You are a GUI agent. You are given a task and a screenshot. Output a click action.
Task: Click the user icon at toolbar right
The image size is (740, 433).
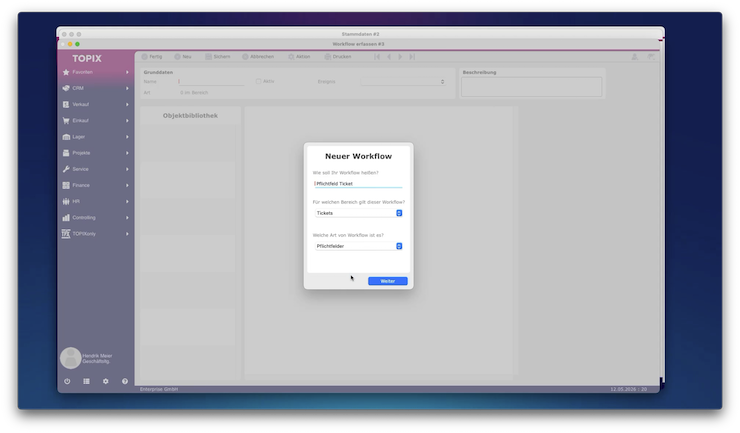click(635, 57)
